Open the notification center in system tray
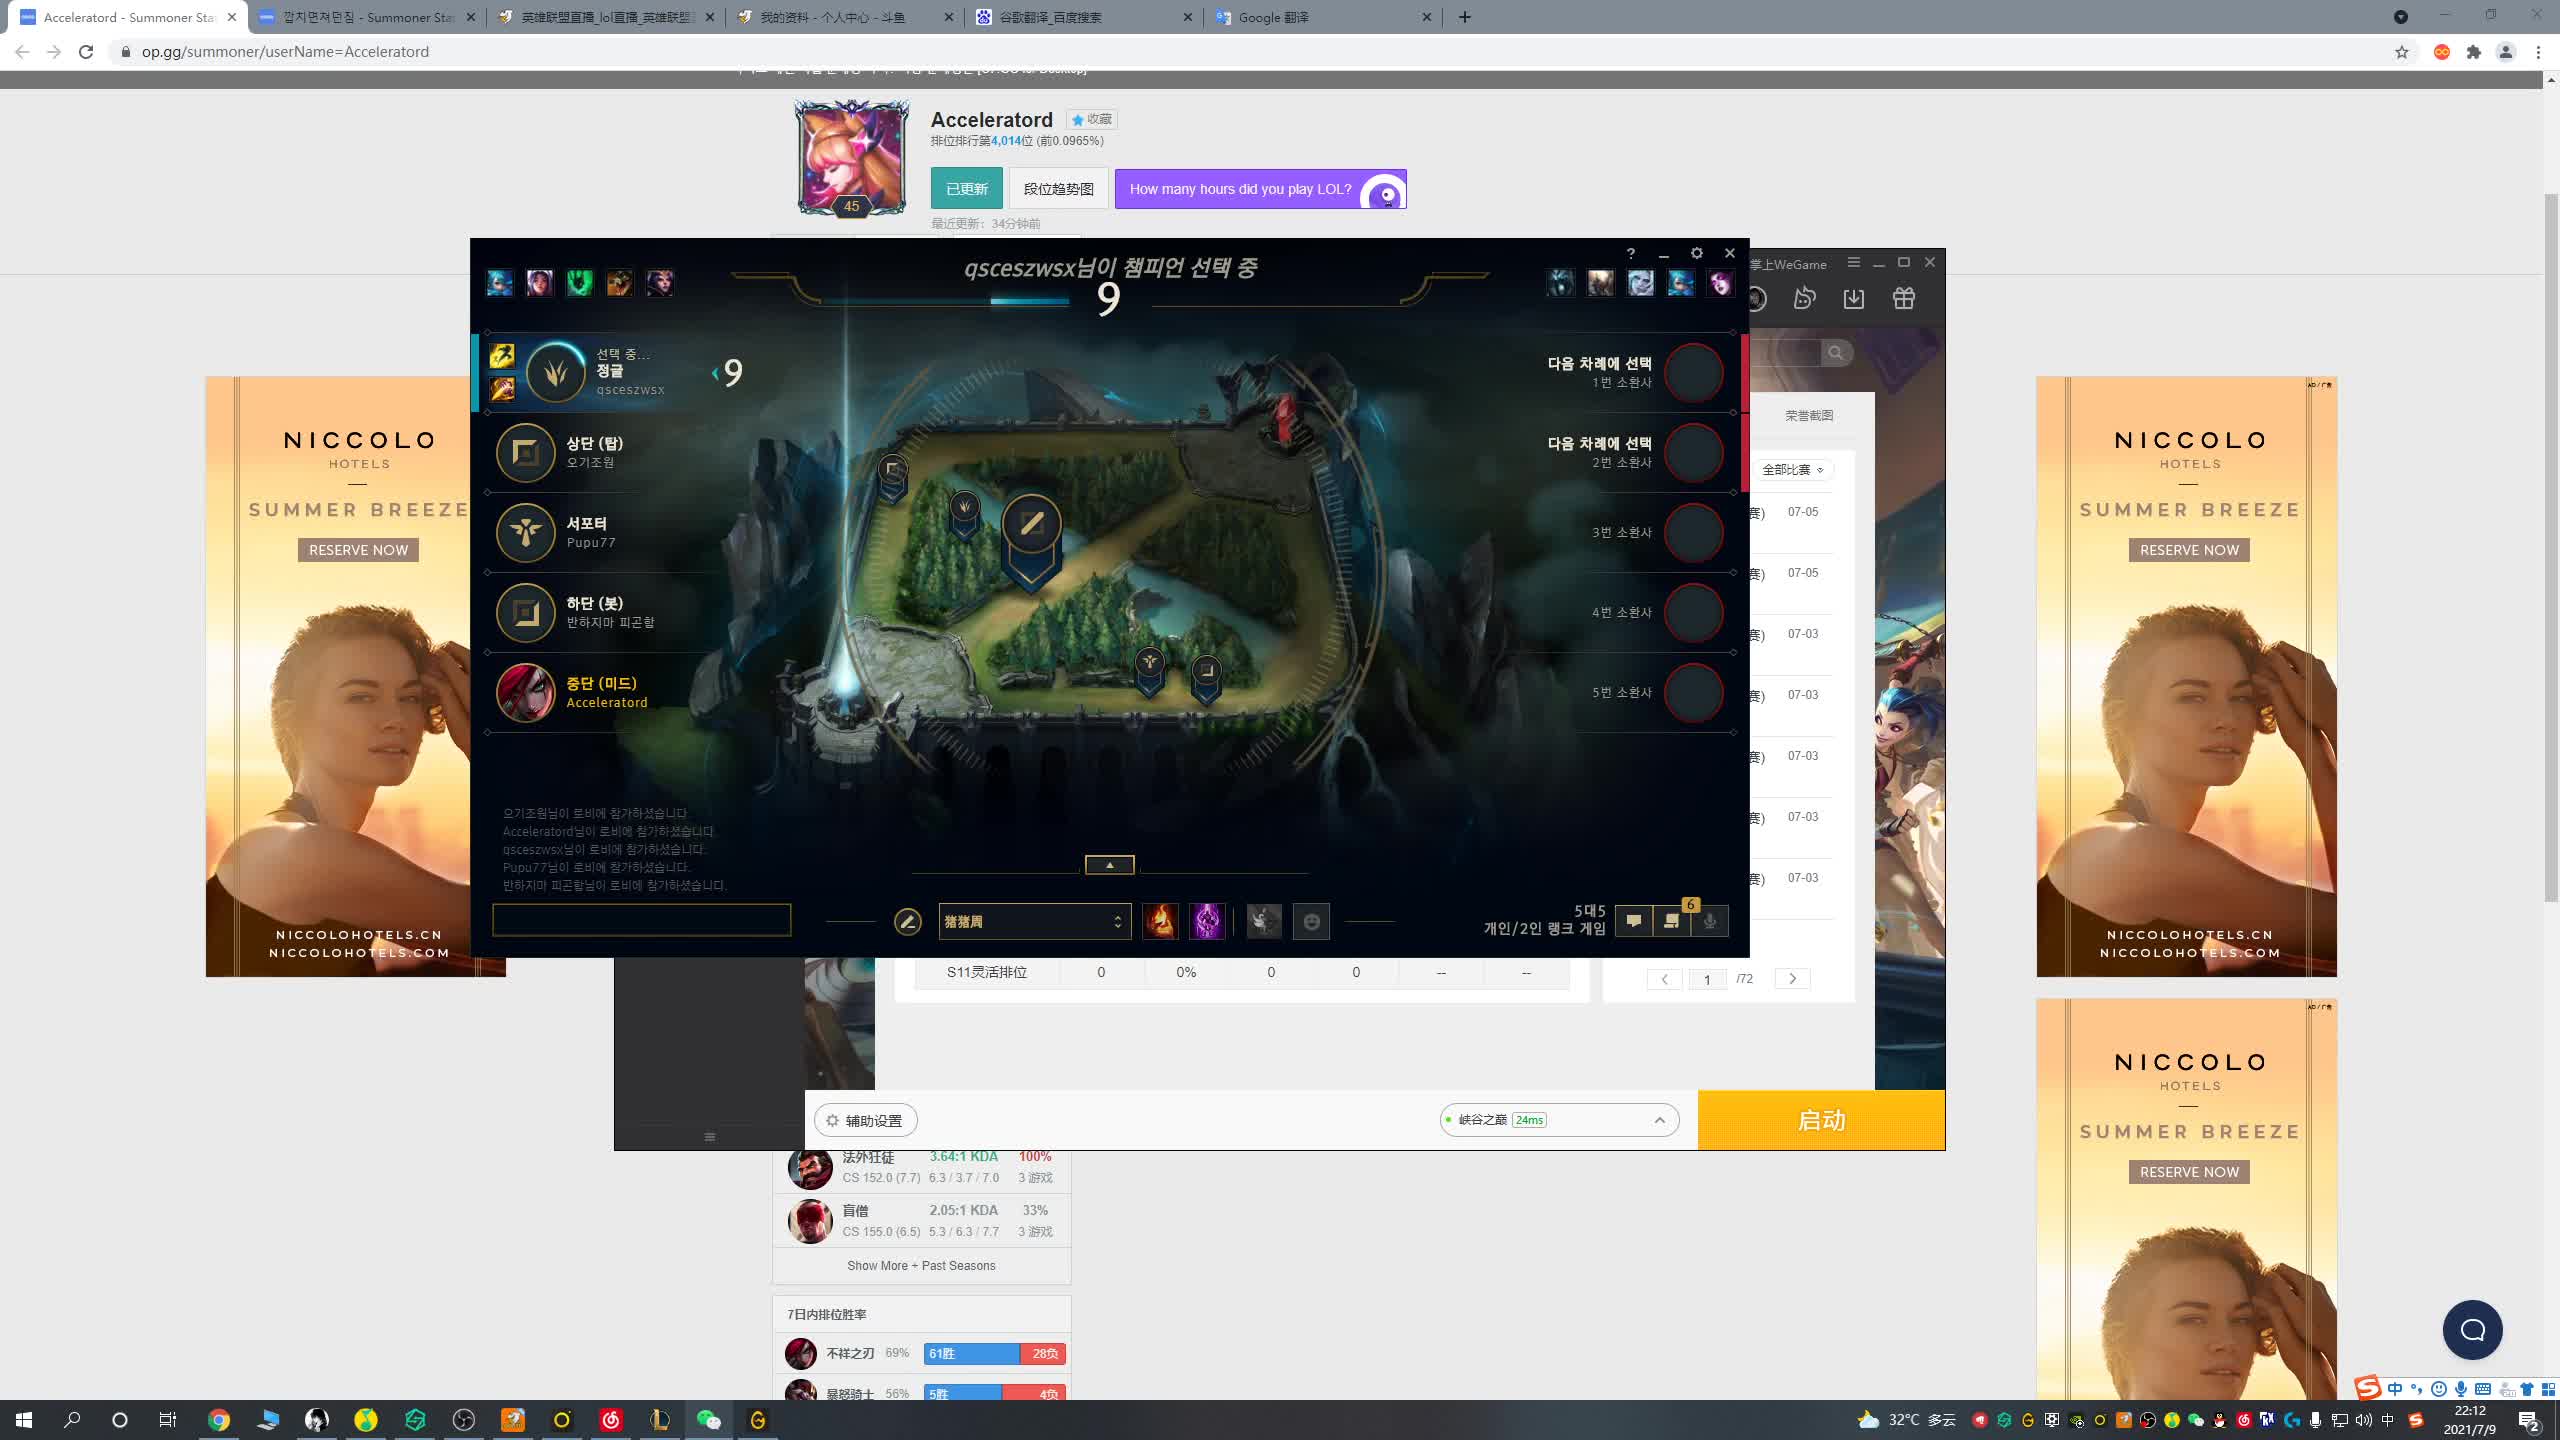Screen dimensions: 2560x1440 [2530, 1421]
